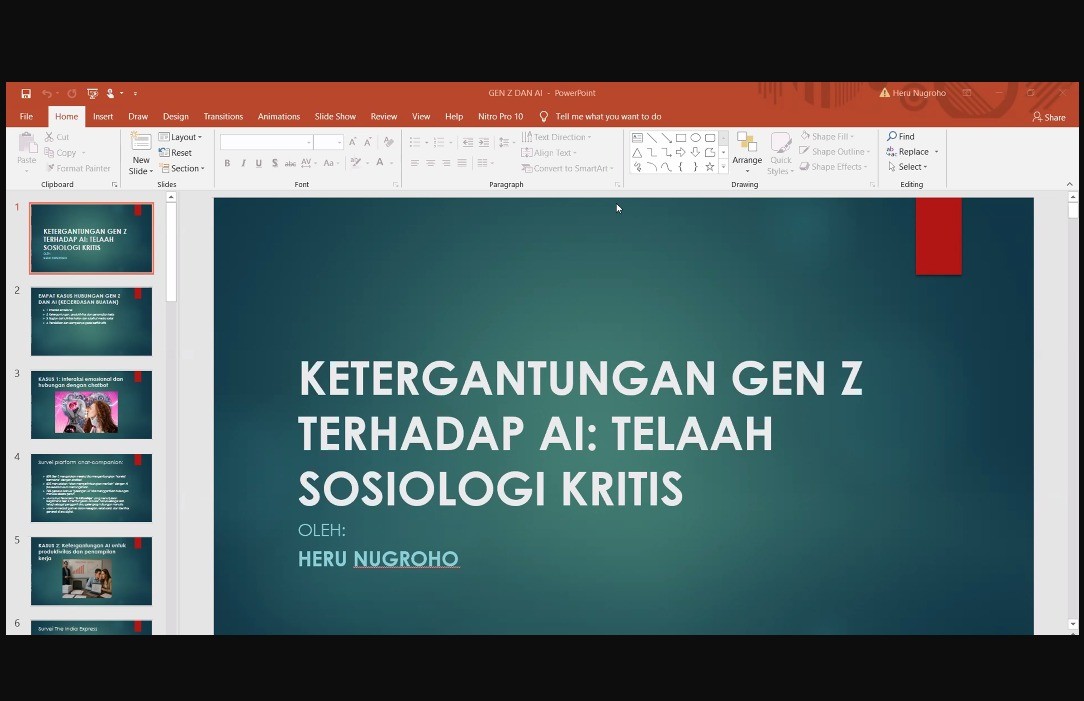Image resolution: width=1084 pixels, height=701 pixels.
Task: Switch to the Insert tab
Action: tap(103, 117)
